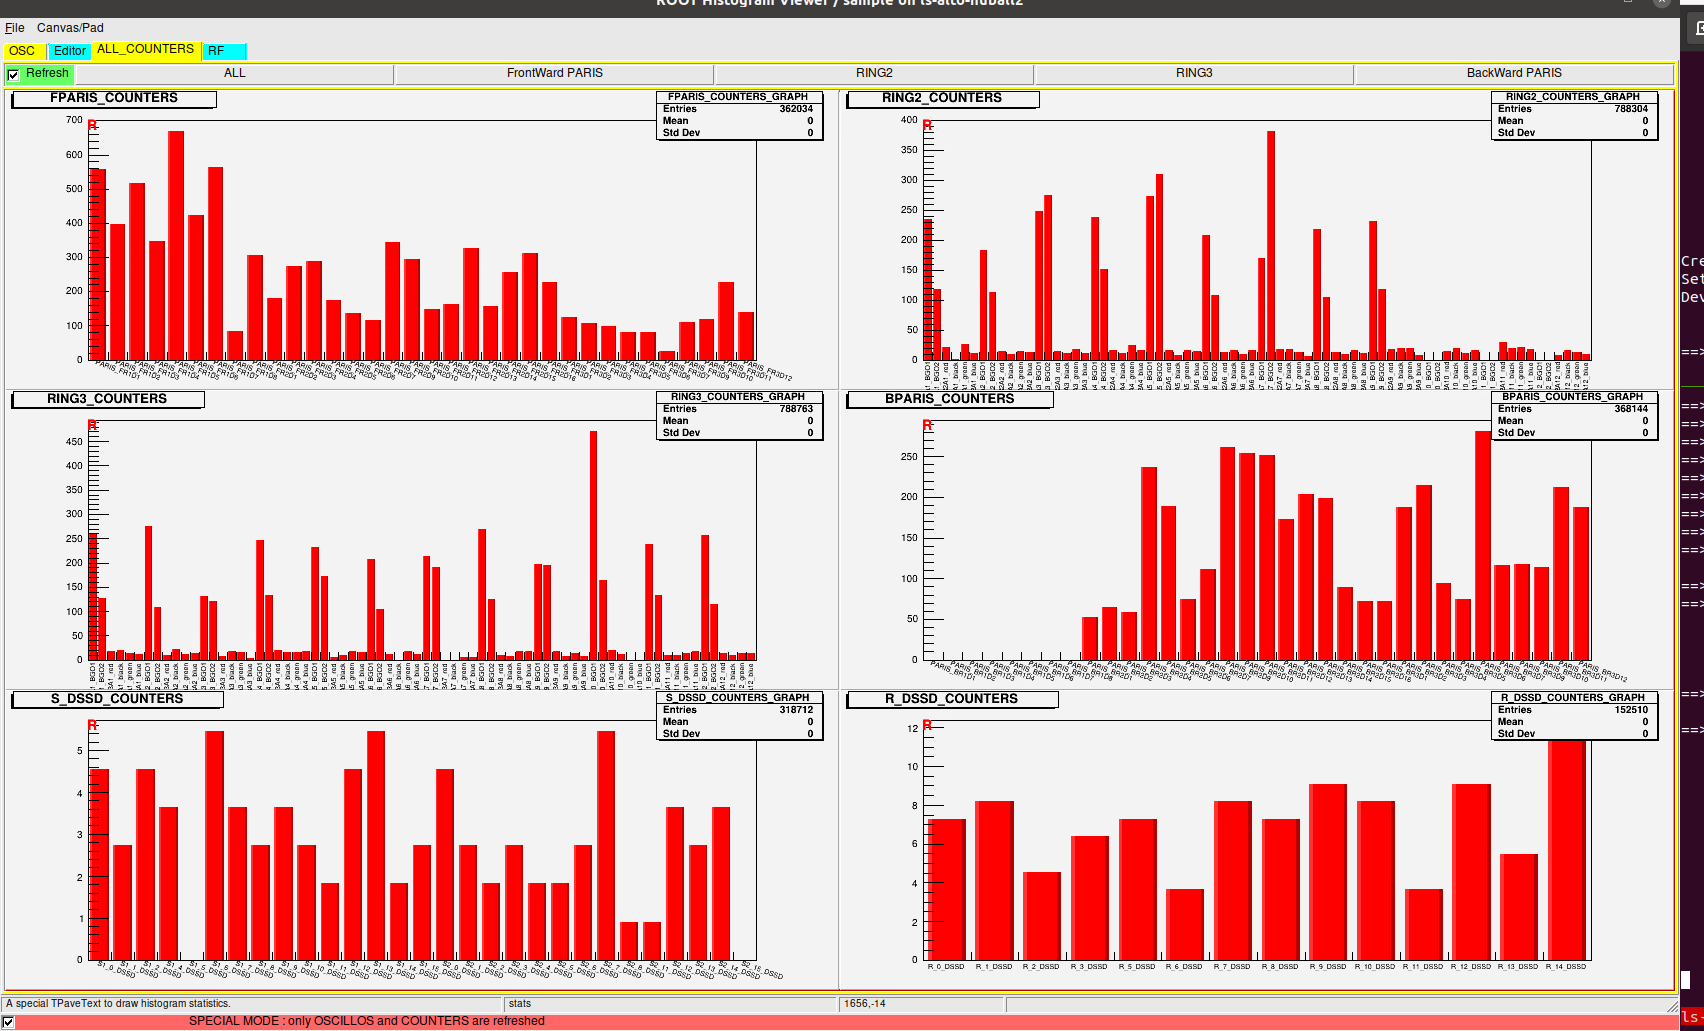
Task: Click the red R marker in BPARIS_COUNTERS plot
Action: pyautogui.click(x=927, y=426)
